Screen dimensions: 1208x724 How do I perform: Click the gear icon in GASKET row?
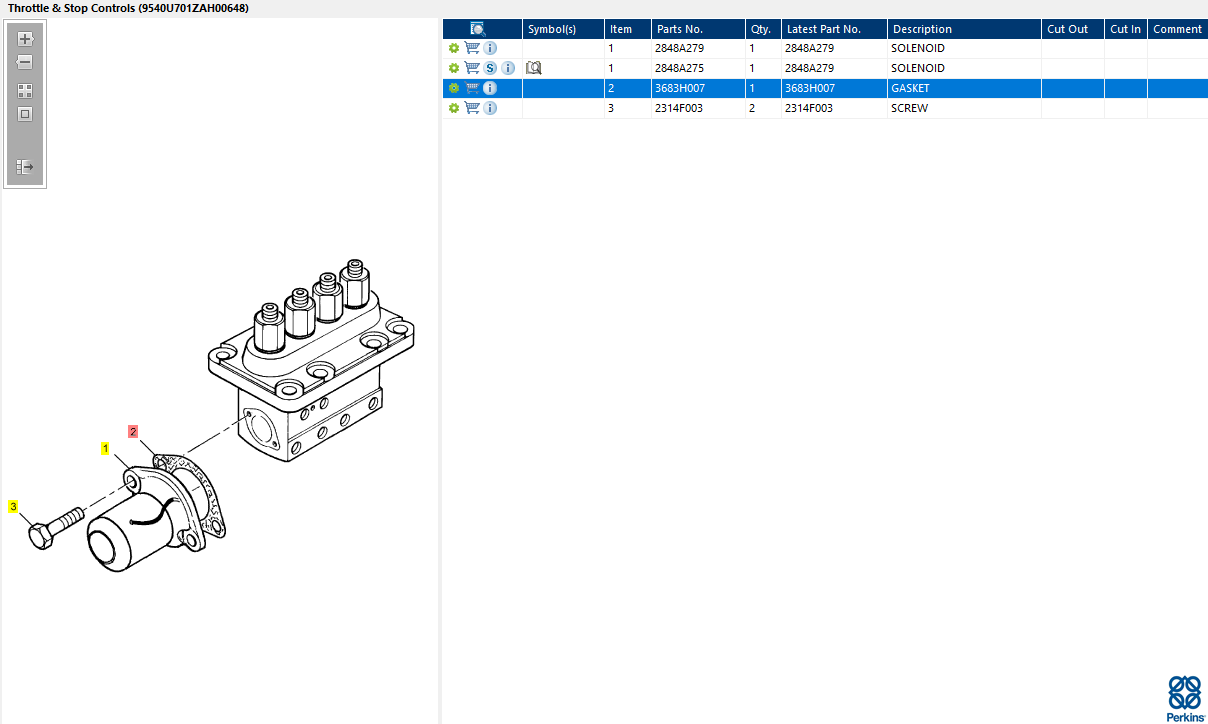coord(454,88)
